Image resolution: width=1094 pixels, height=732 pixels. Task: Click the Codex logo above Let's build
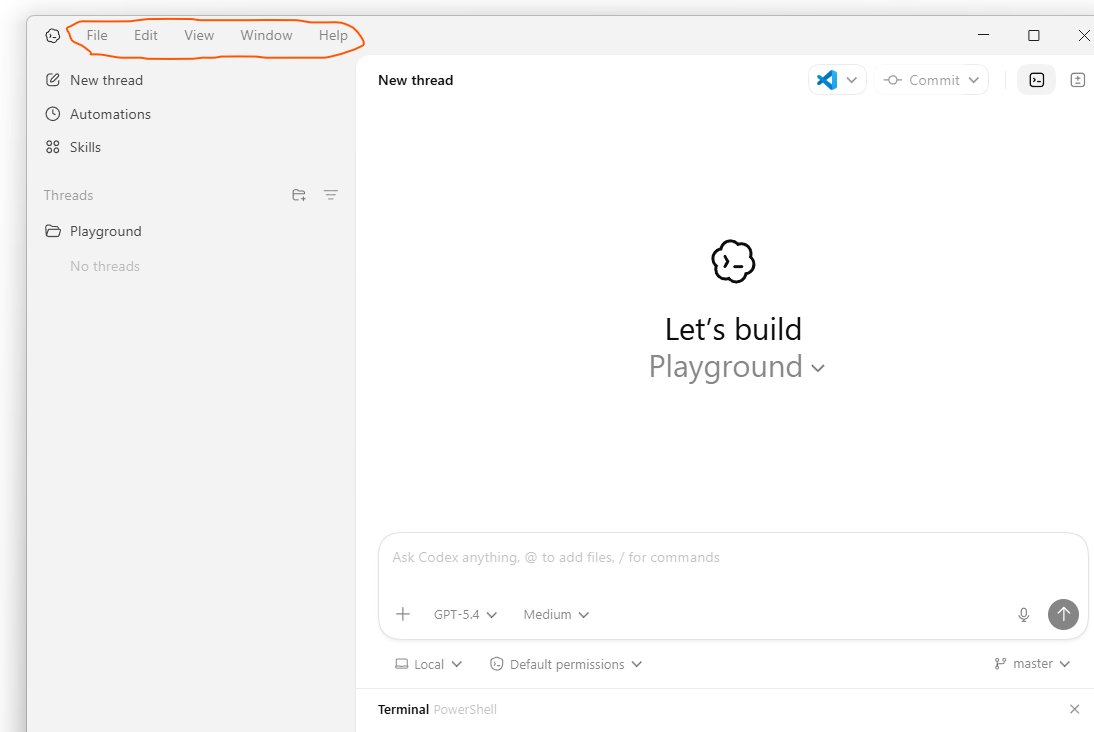[733, 262]
